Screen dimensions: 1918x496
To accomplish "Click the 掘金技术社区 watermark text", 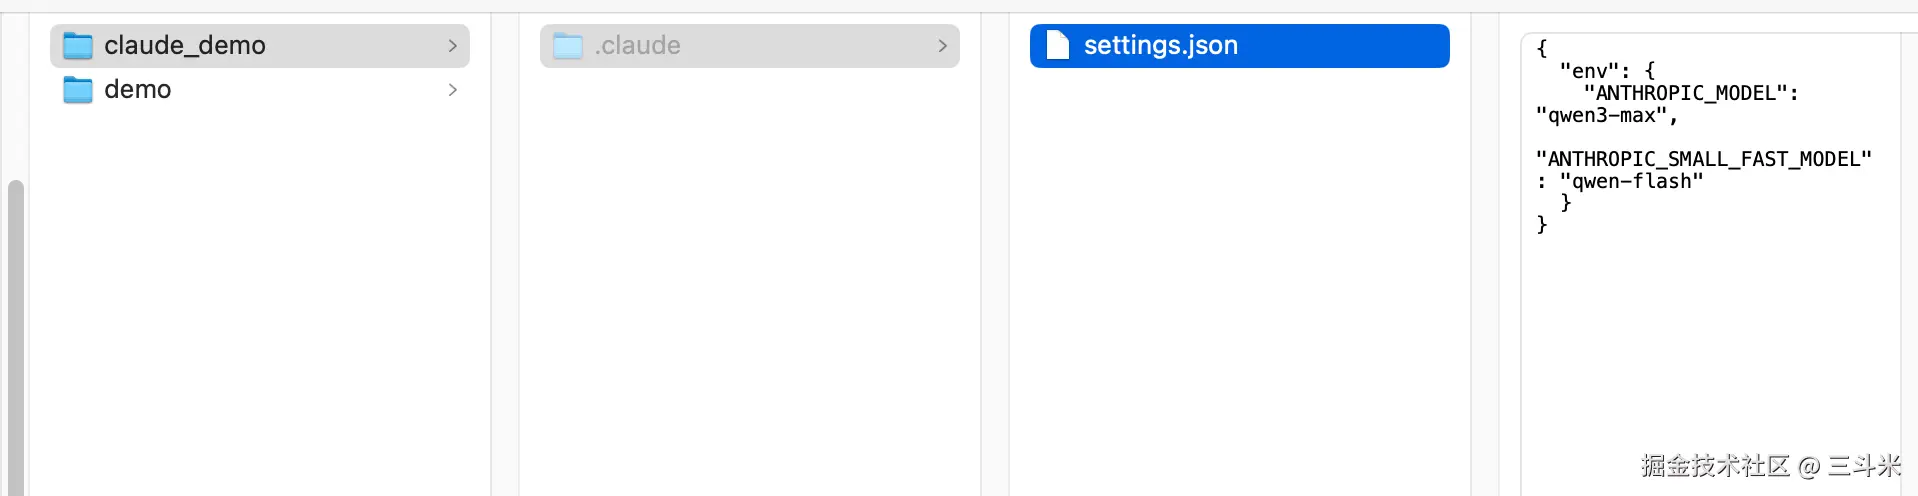I will pyautogui.click(x=1715, y=466).
